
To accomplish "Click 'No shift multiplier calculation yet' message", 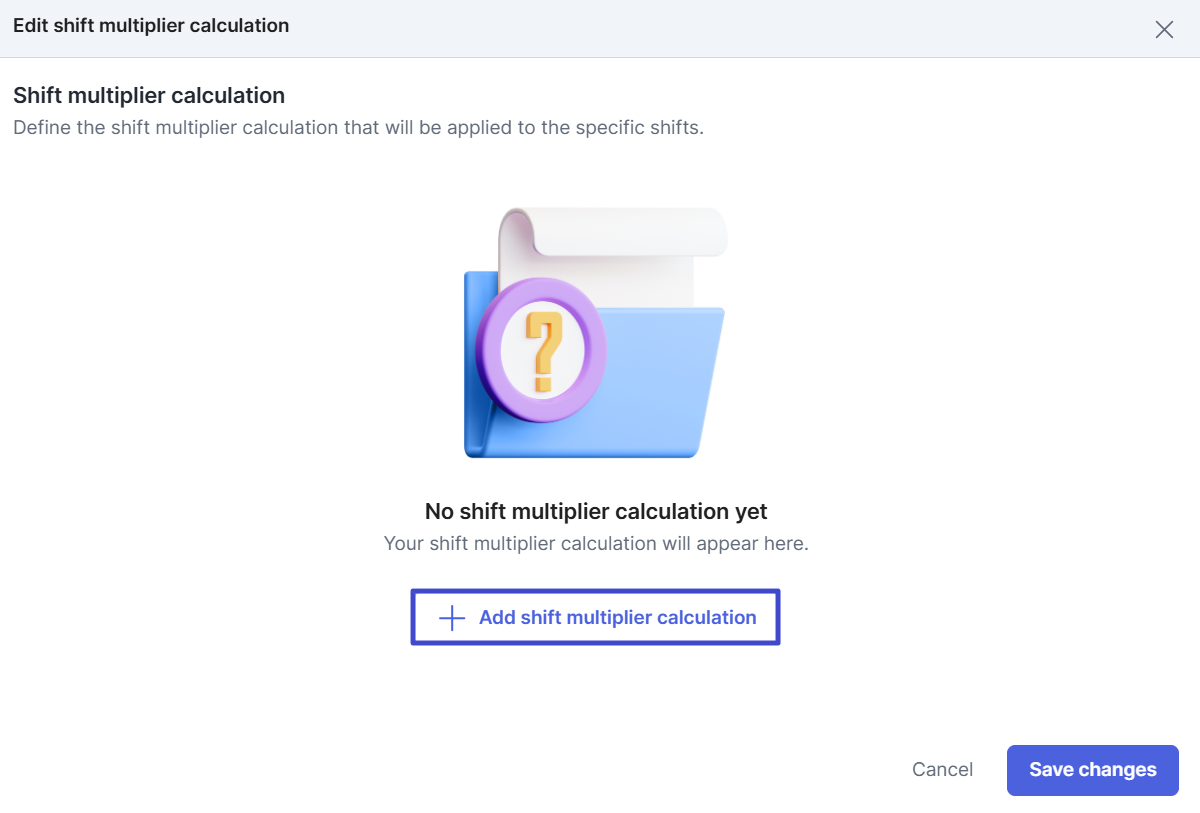I will click(596, 512).
